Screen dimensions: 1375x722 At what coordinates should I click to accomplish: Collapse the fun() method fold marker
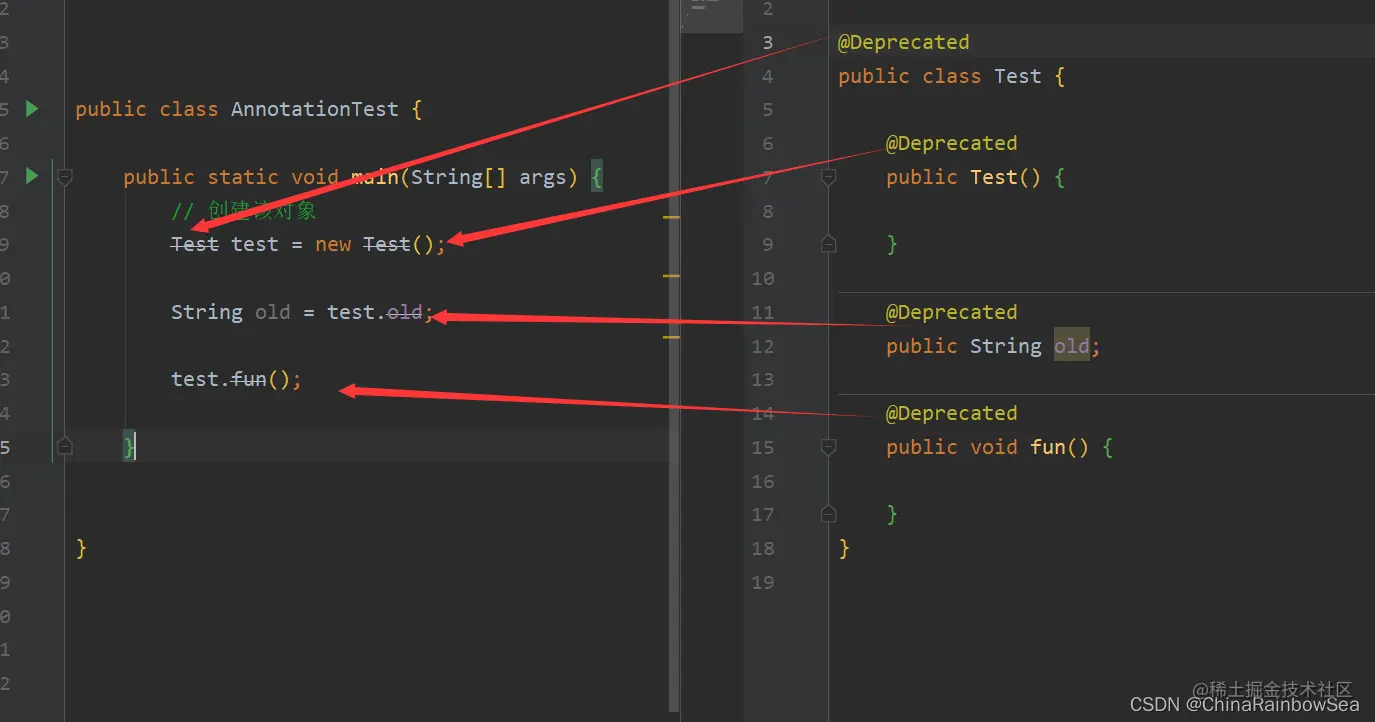[x=828, y=447]
